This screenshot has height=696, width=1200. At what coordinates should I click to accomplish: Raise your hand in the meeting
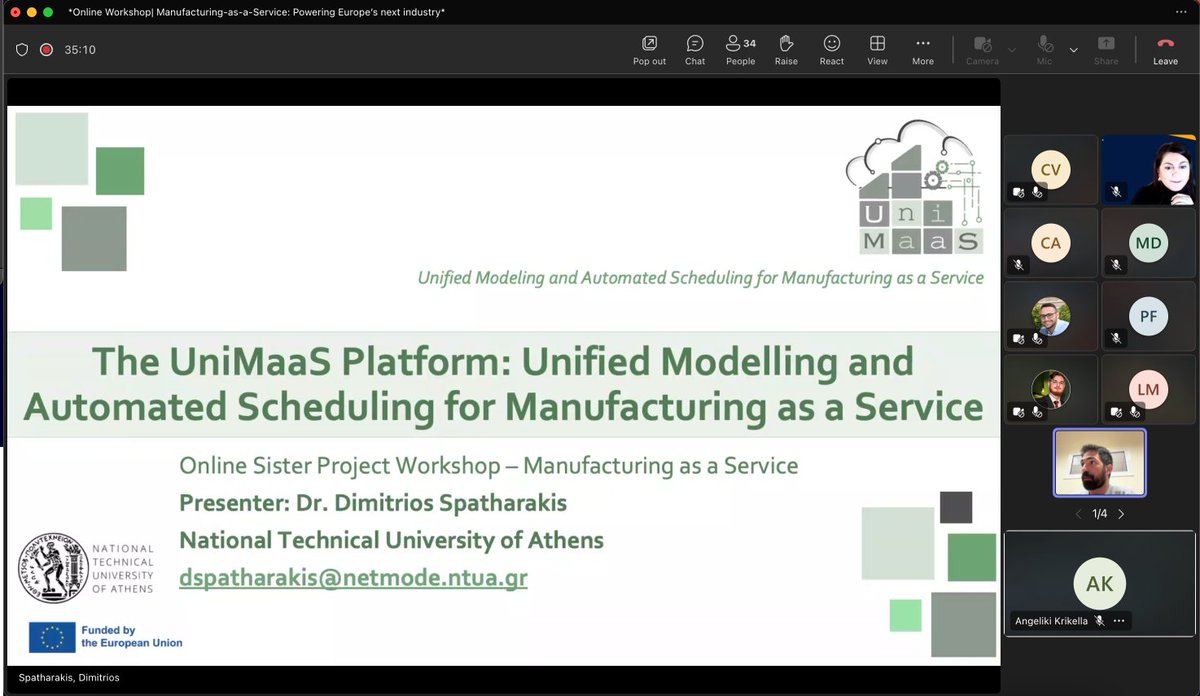click(786, 50)
